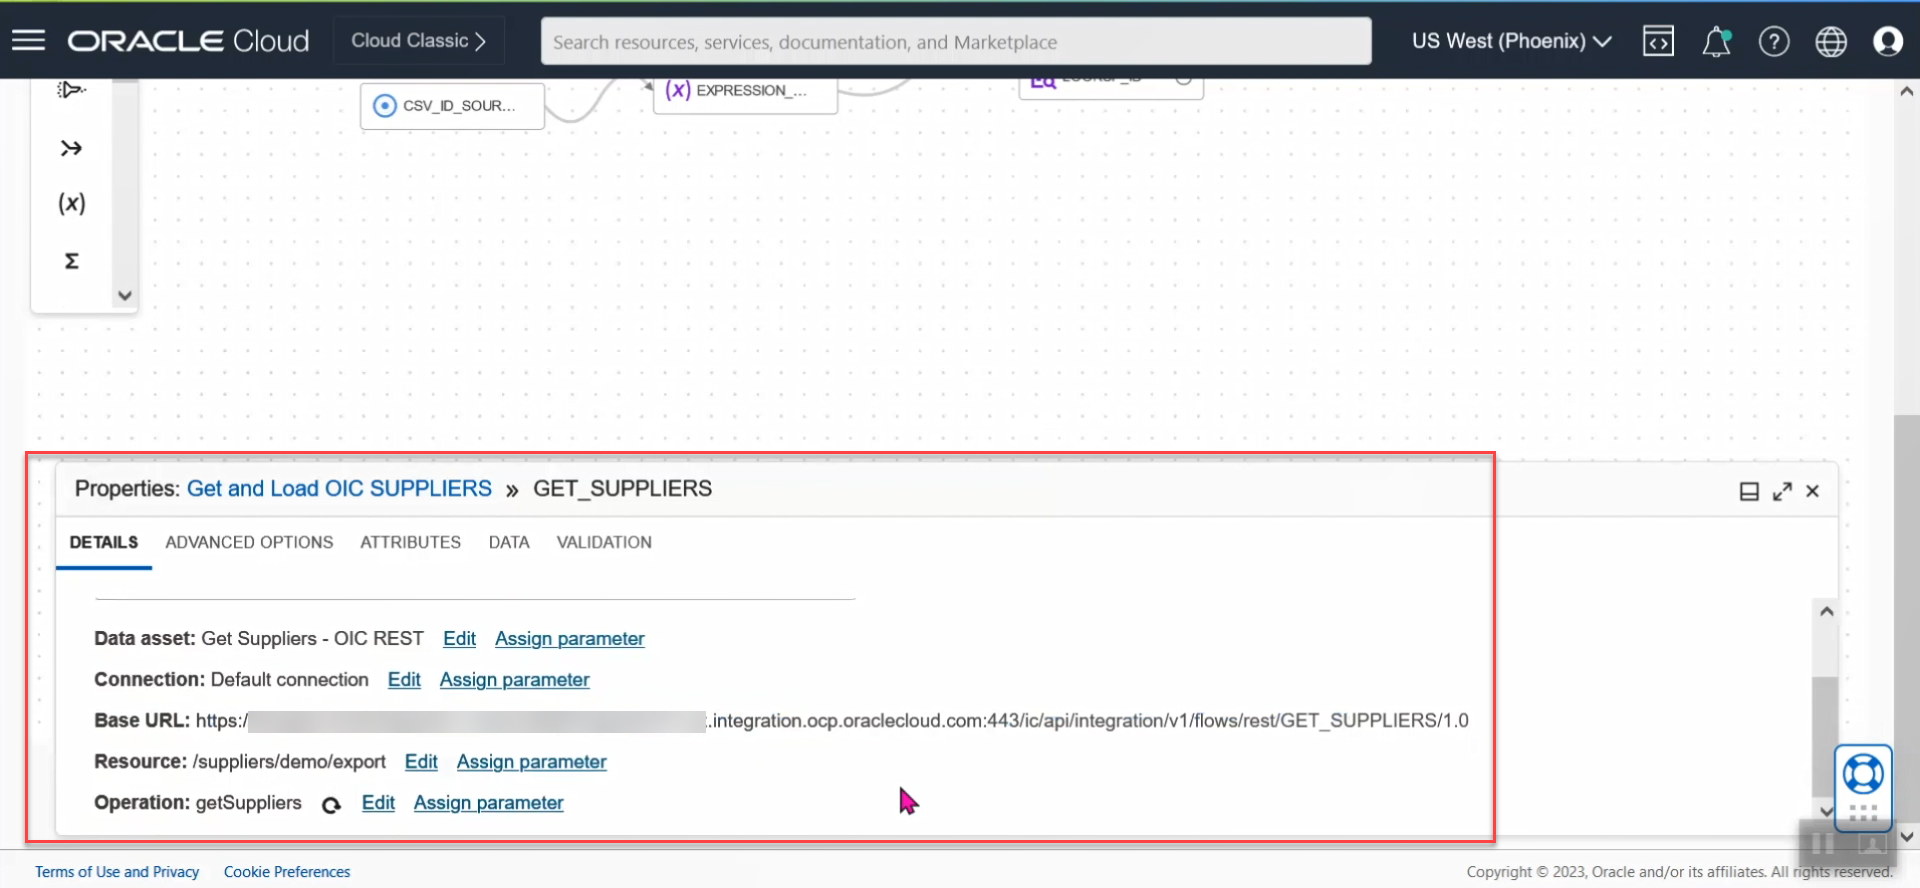This screenshot has height=888, width=1920.
Task: Expand the operator palette down arrow
Action: (x=125, y=295)
